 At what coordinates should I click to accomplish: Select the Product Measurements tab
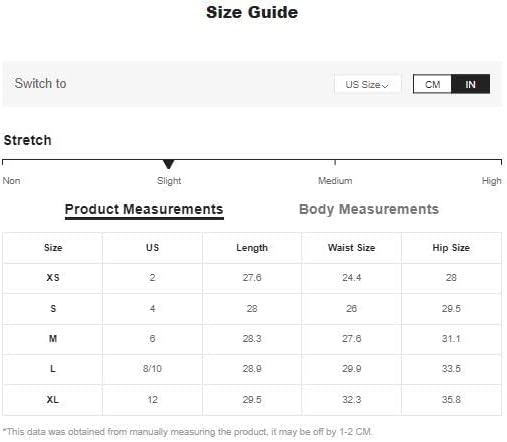(144, 210)
